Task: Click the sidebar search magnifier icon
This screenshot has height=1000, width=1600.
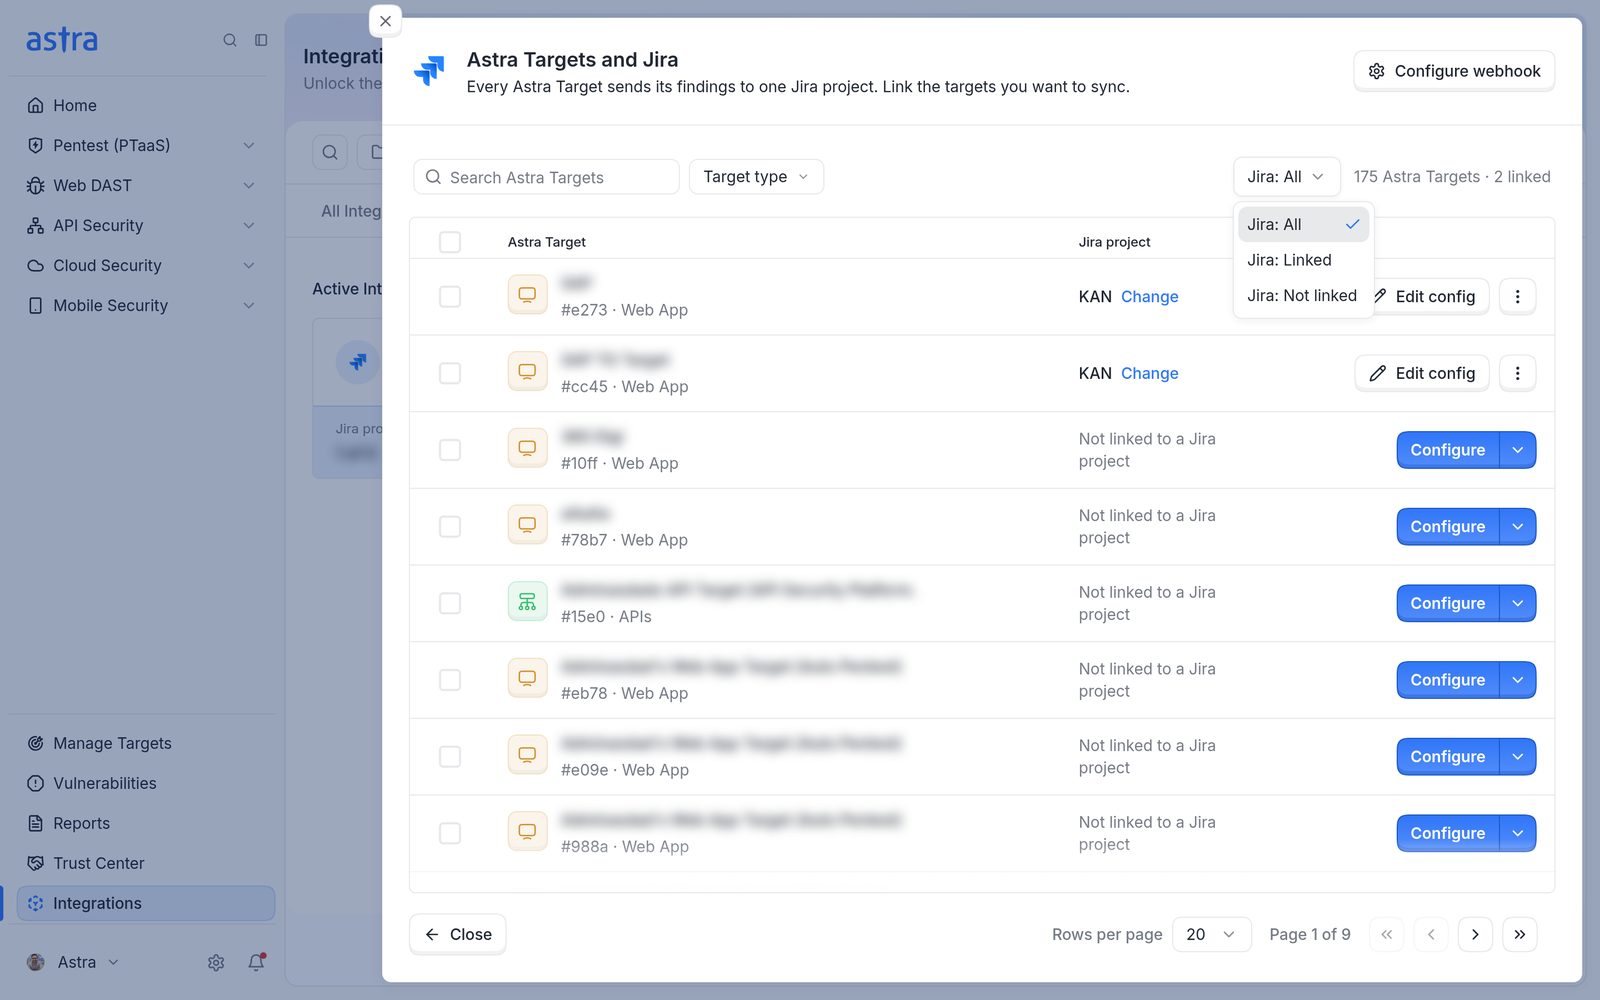Action: [230, 40]
